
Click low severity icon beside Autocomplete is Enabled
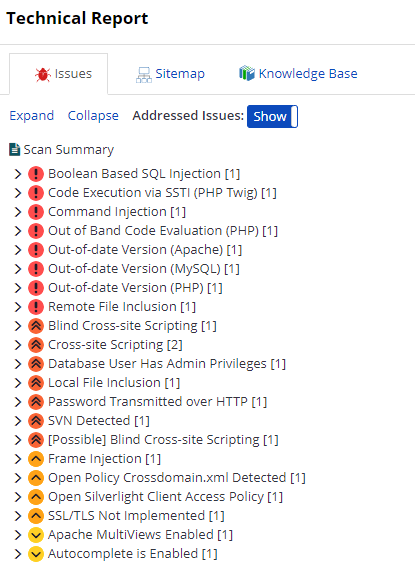click(x=36, y=554)
